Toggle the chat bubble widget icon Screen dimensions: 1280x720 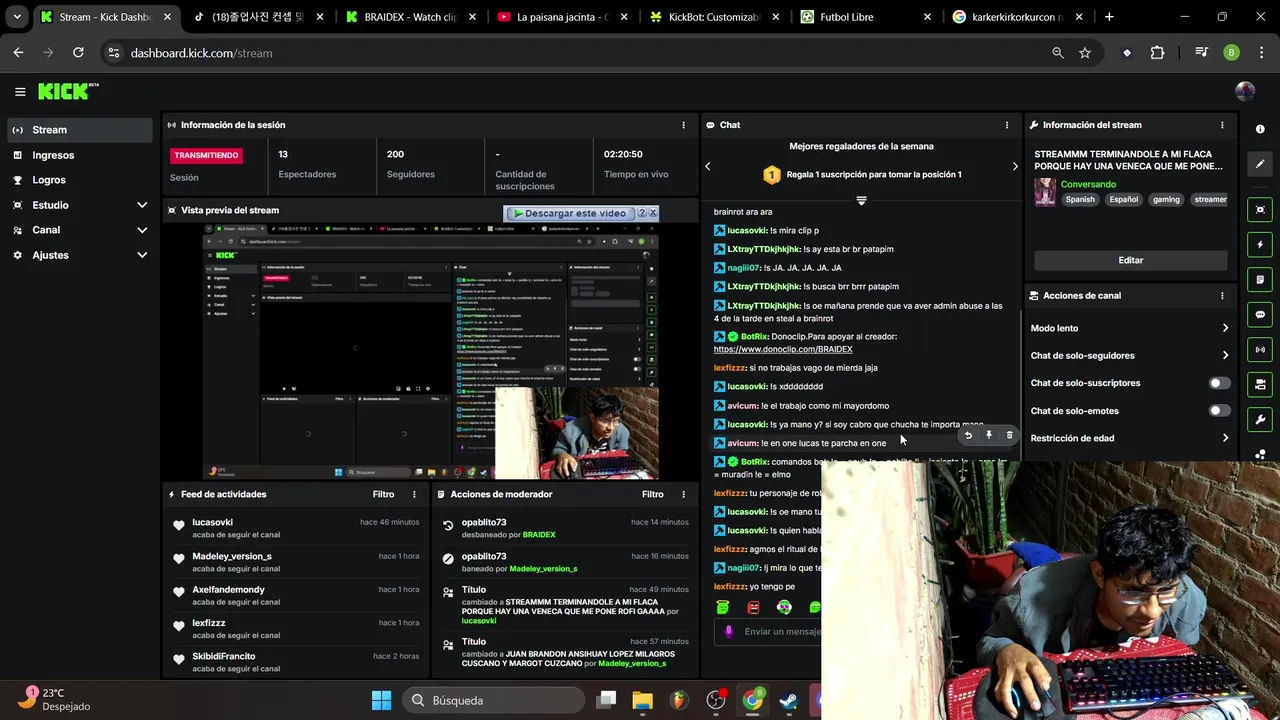[x=1260, y=315]
